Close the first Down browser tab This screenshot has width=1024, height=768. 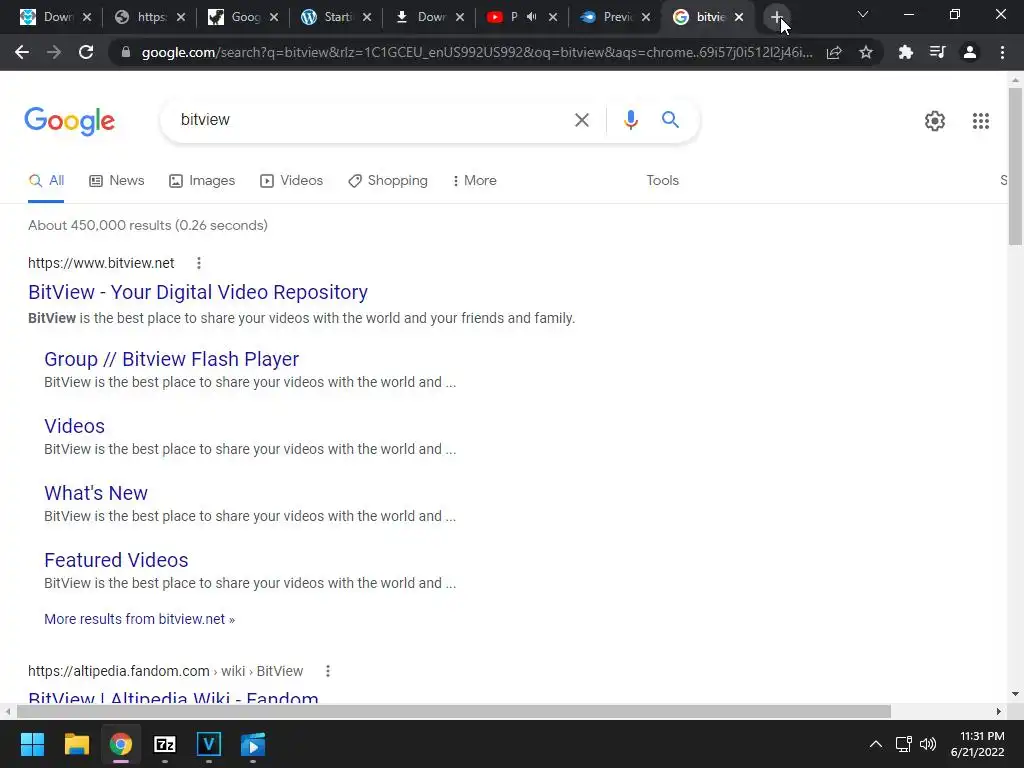pos(87,17)
